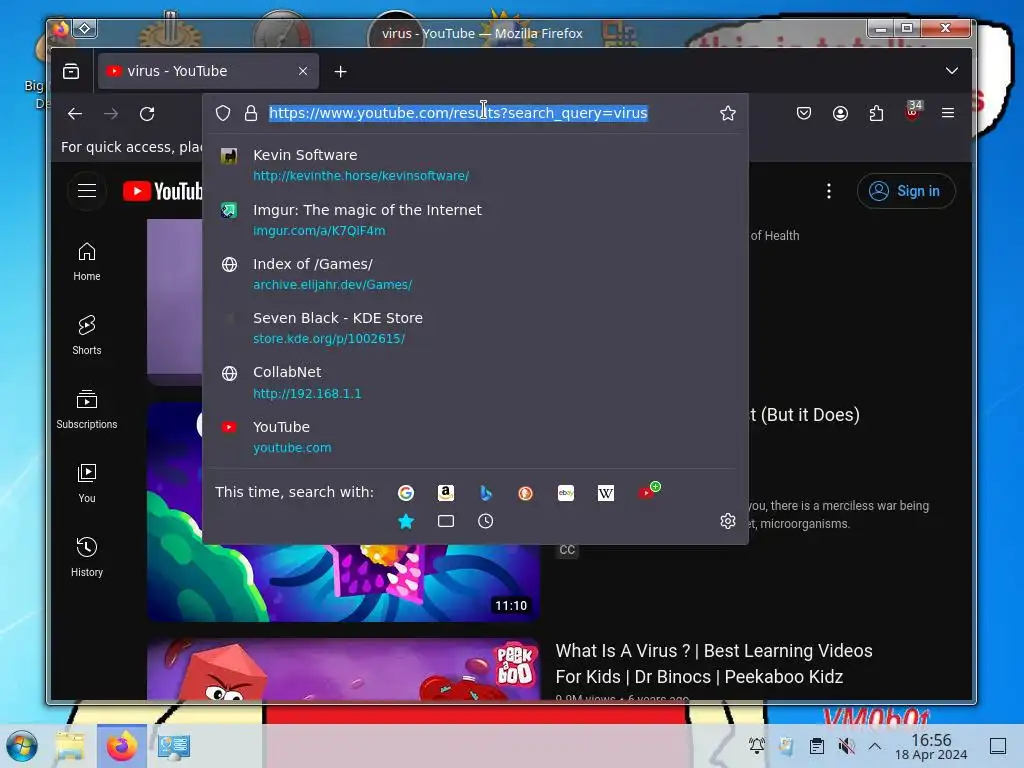Open the clock showing 16:56

point(931,746)
